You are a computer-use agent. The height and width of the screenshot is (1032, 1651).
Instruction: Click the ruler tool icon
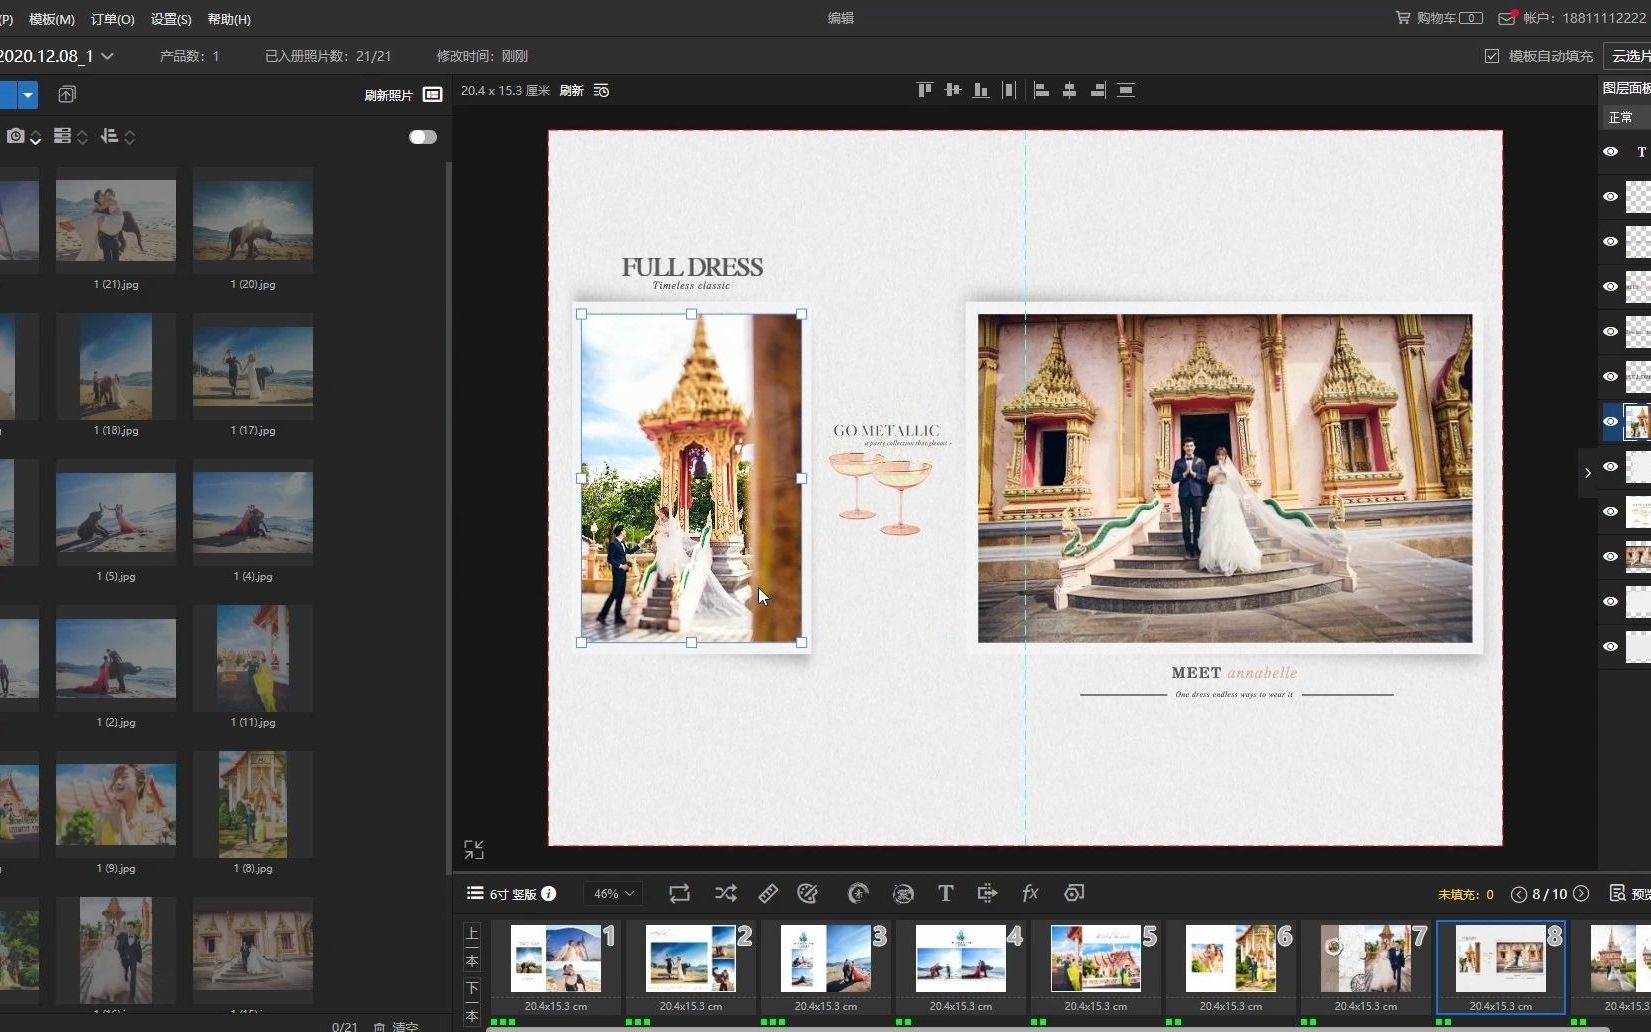click(768, 893)
